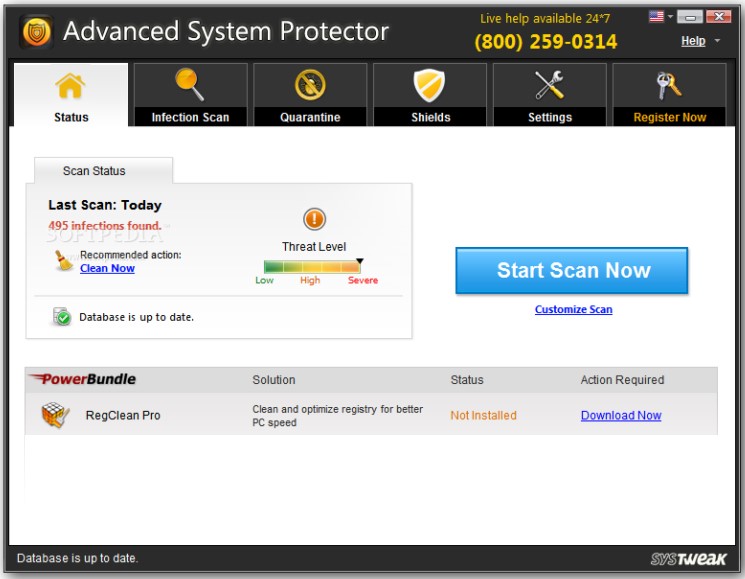Open the Settings tab label
745x579 pixels.
click(550, 117)
